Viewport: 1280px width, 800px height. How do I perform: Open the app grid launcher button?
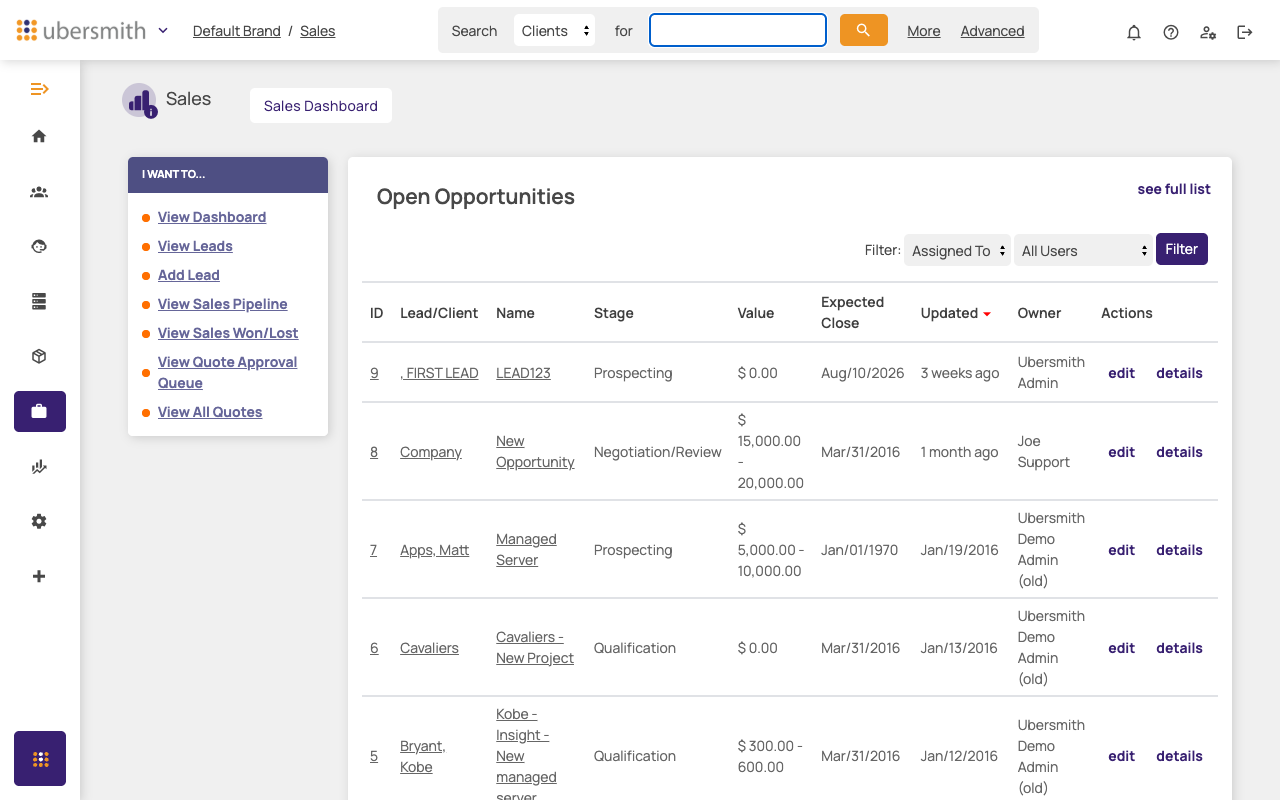[40, 758]
